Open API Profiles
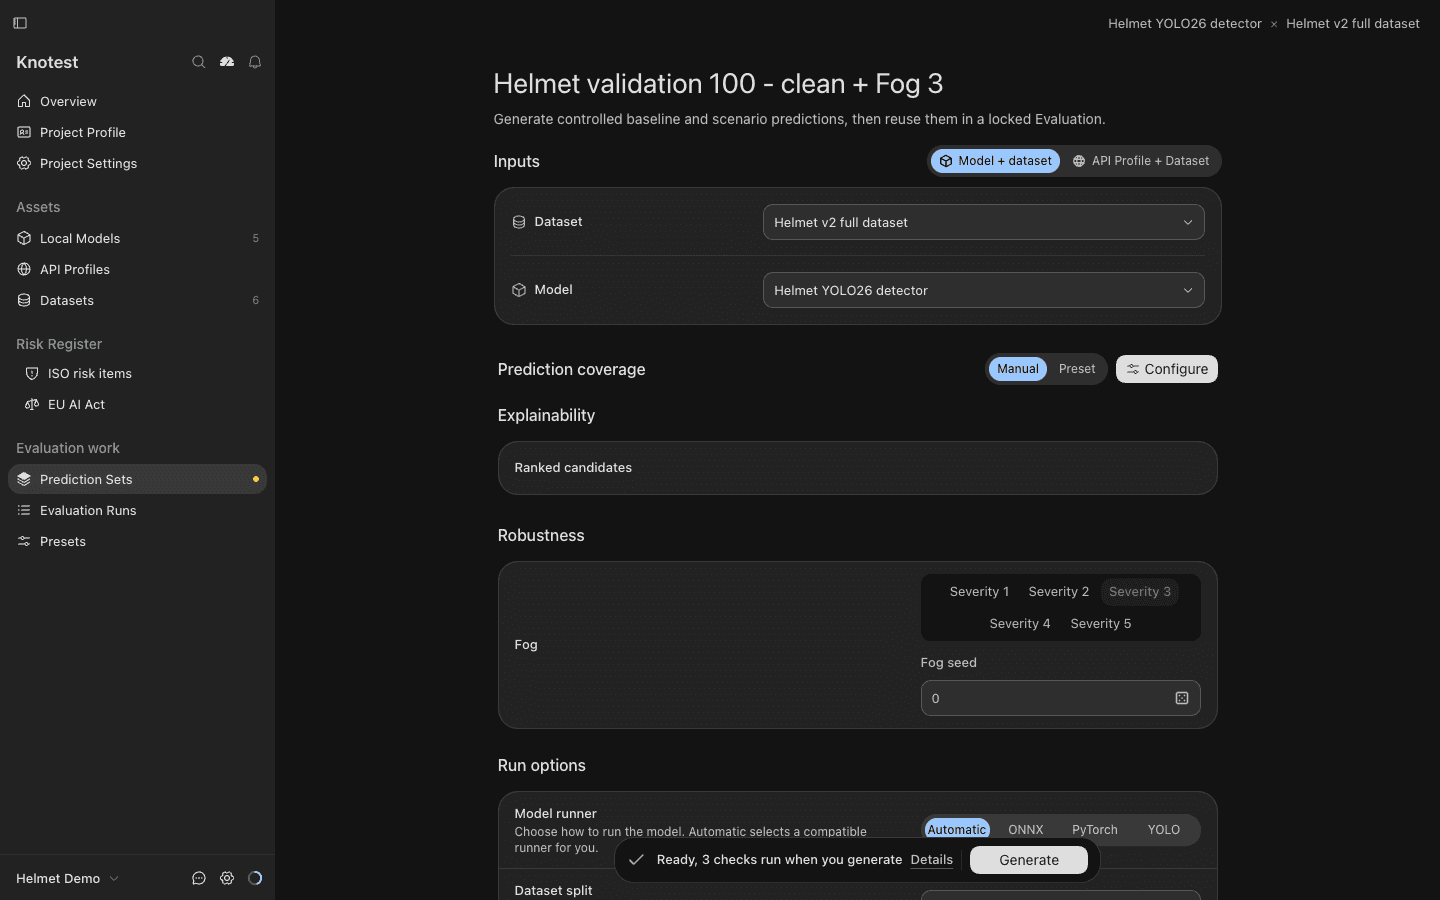The image size is (1440, 900). pos(137,269)
